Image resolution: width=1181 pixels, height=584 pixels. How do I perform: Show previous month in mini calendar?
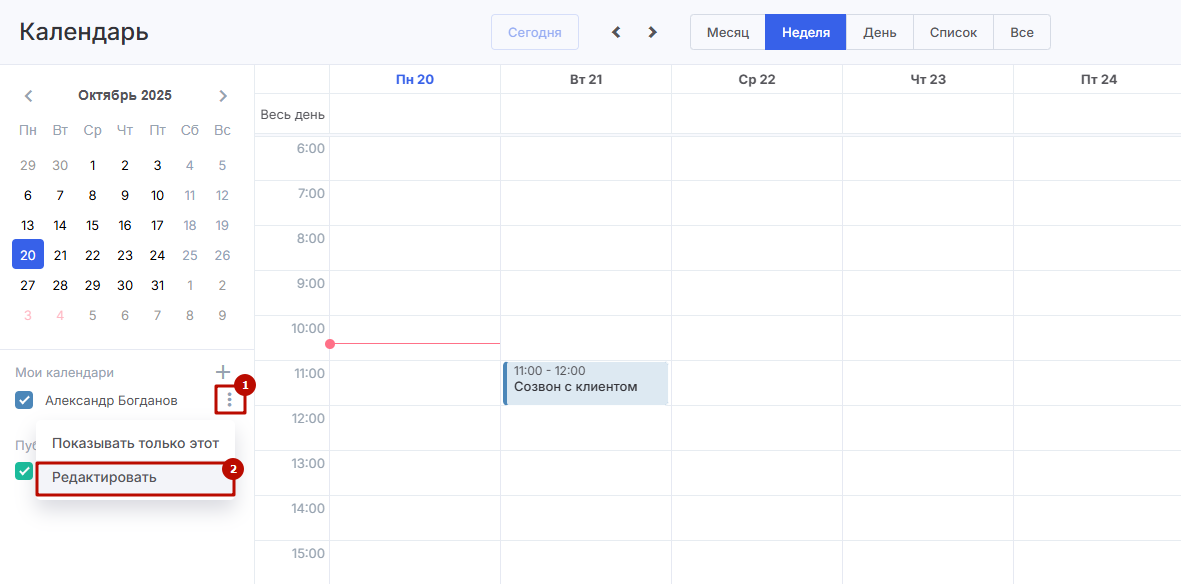(x=28, y=96)
